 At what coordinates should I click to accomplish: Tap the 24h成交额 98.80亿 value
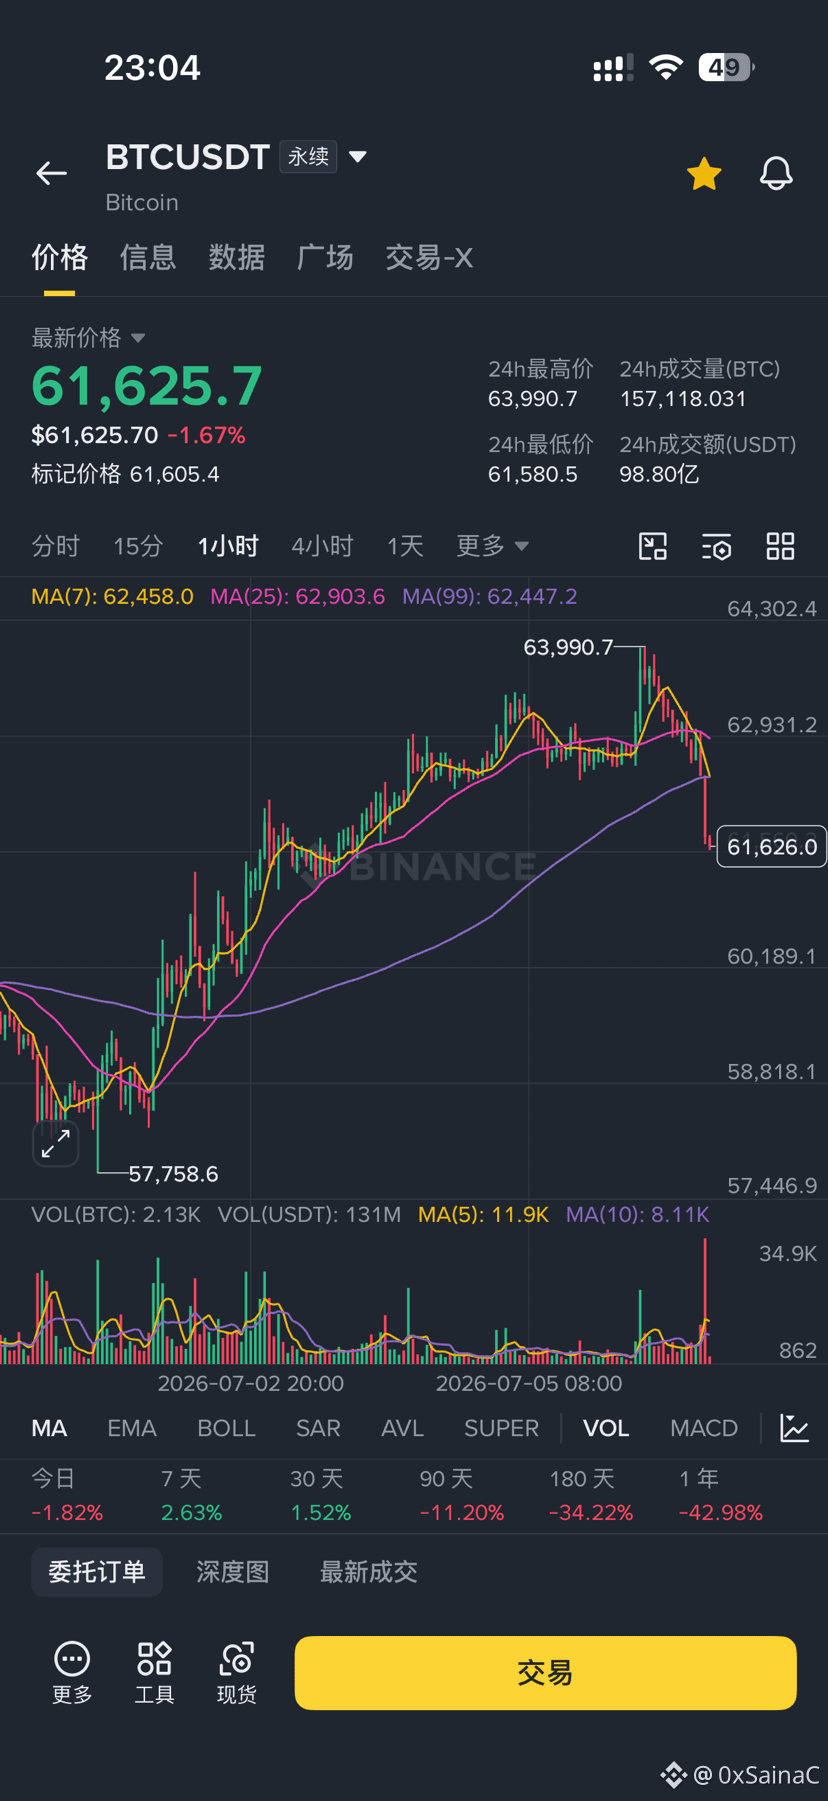click(x=659, y=474)
